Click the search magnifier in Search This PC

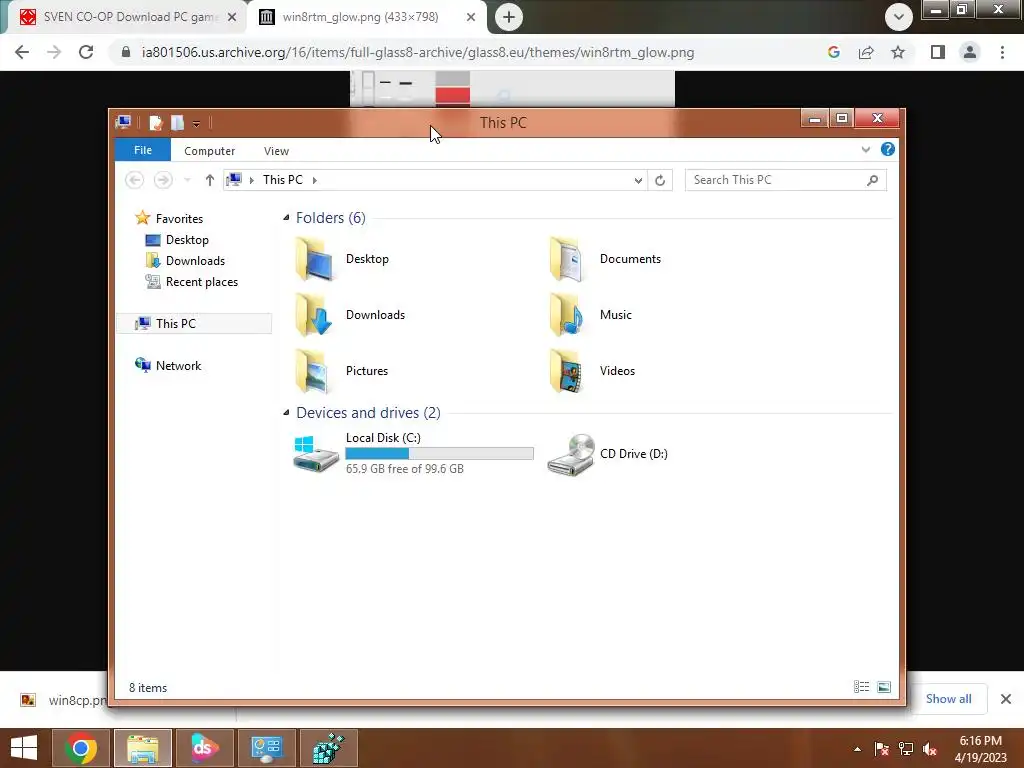pos(872,180)
